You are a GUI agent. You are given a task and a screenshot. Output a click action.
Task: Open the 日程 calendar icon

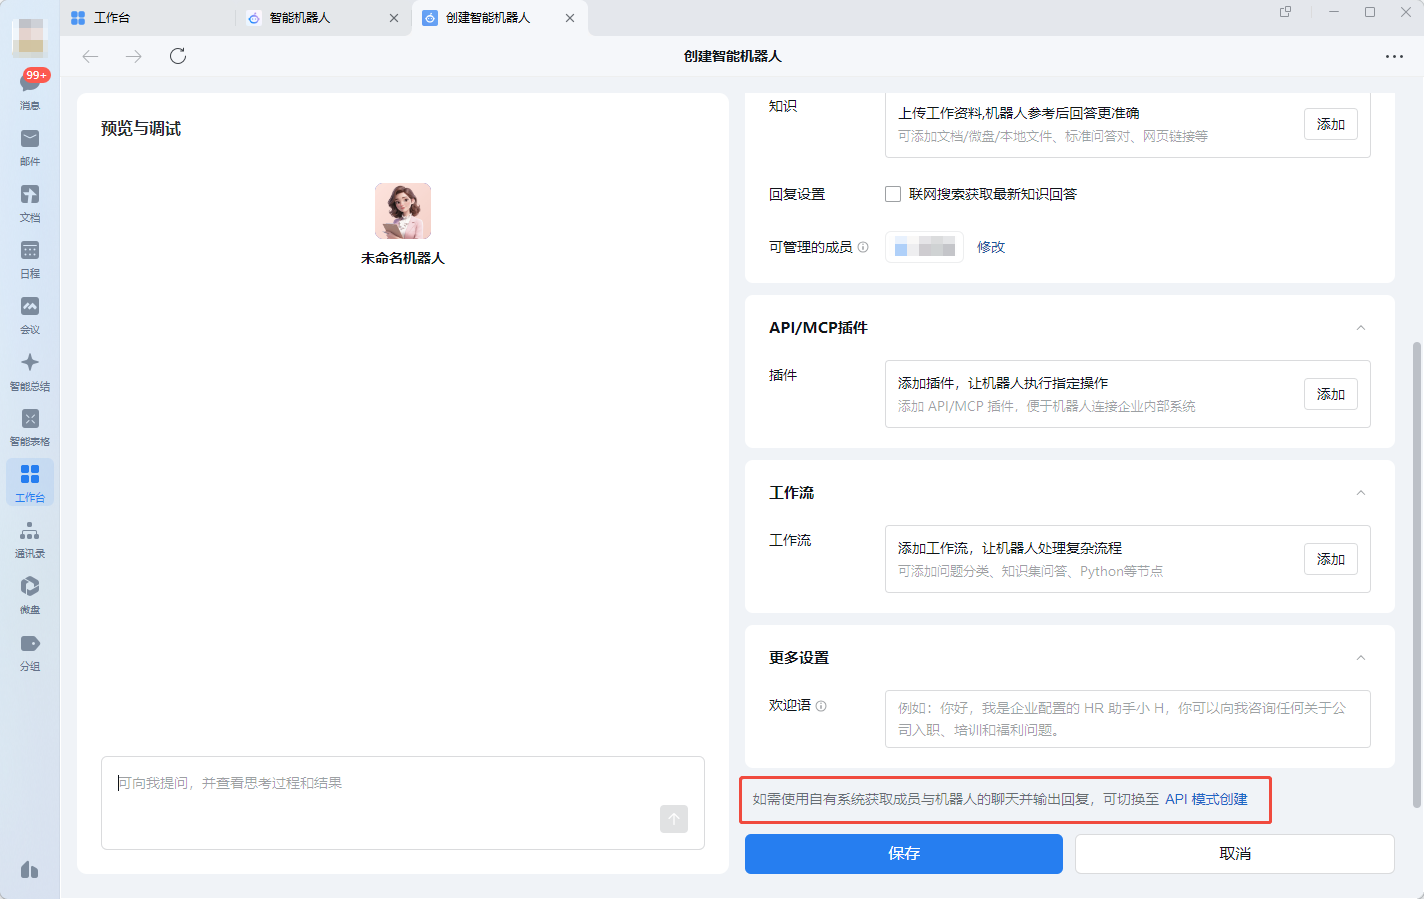point(30,252)
